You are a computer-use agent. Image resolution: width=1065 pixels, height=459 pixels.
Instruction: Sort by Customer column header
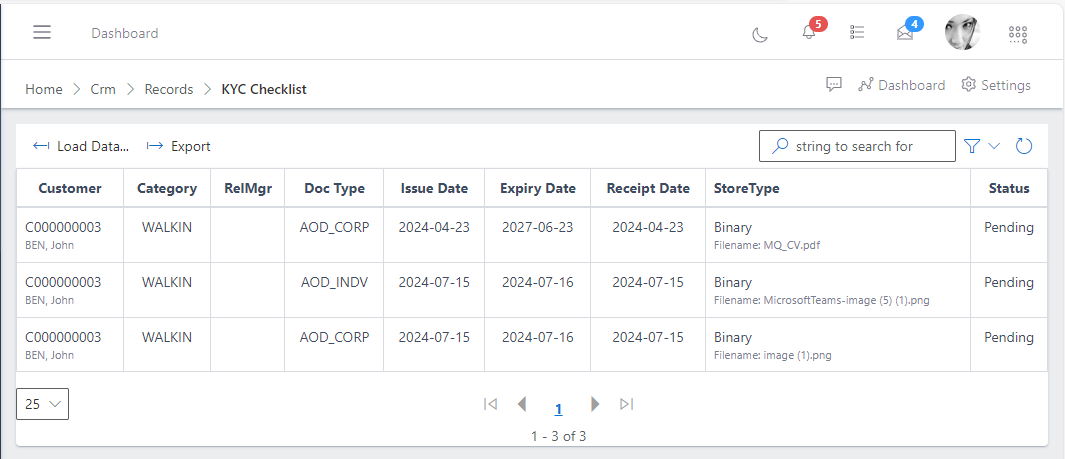[x=70, y=188]
